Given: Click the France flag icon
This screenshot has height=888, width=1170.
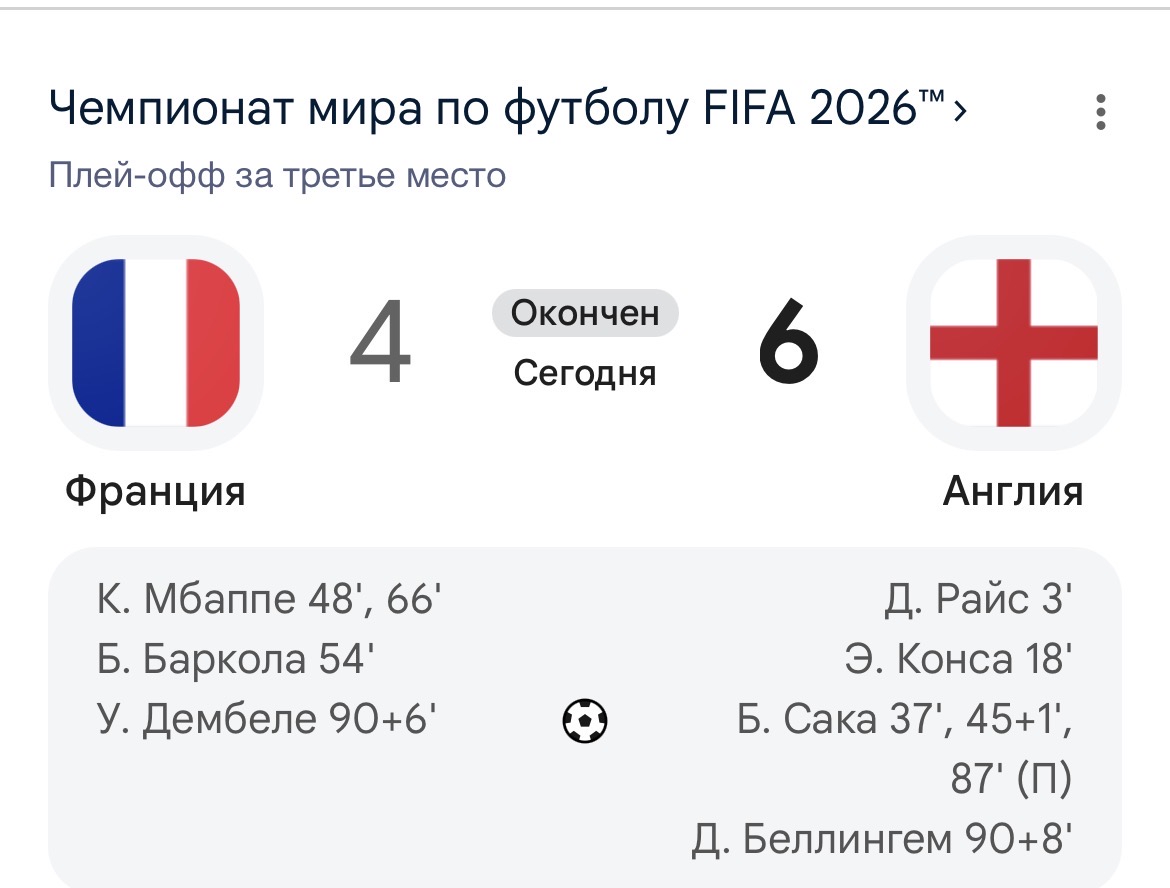Looking at the screenshot, I should point(156,343).
